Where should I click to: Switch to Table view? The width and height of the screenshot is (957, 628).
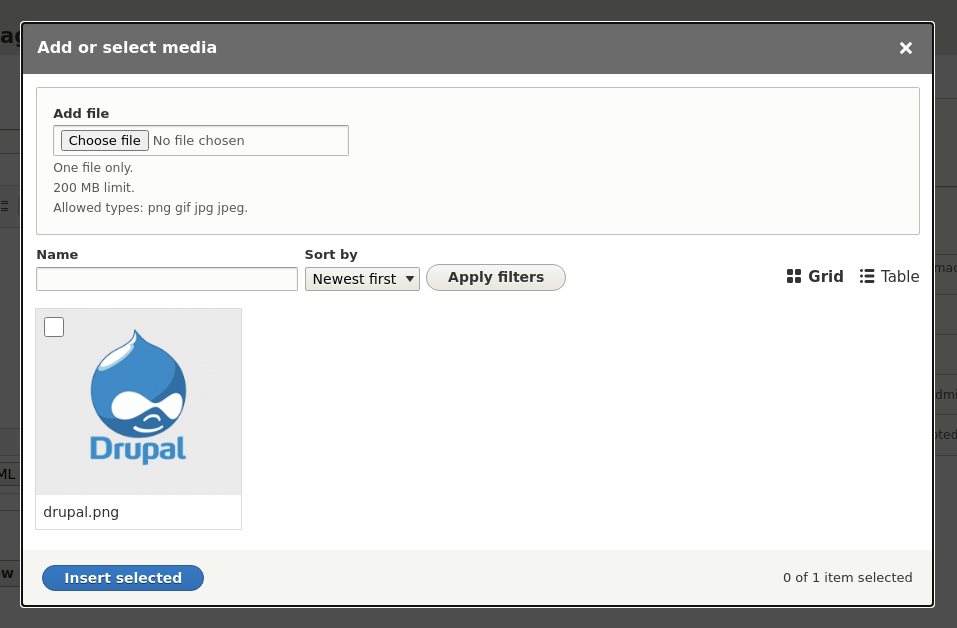coord(889,276)
